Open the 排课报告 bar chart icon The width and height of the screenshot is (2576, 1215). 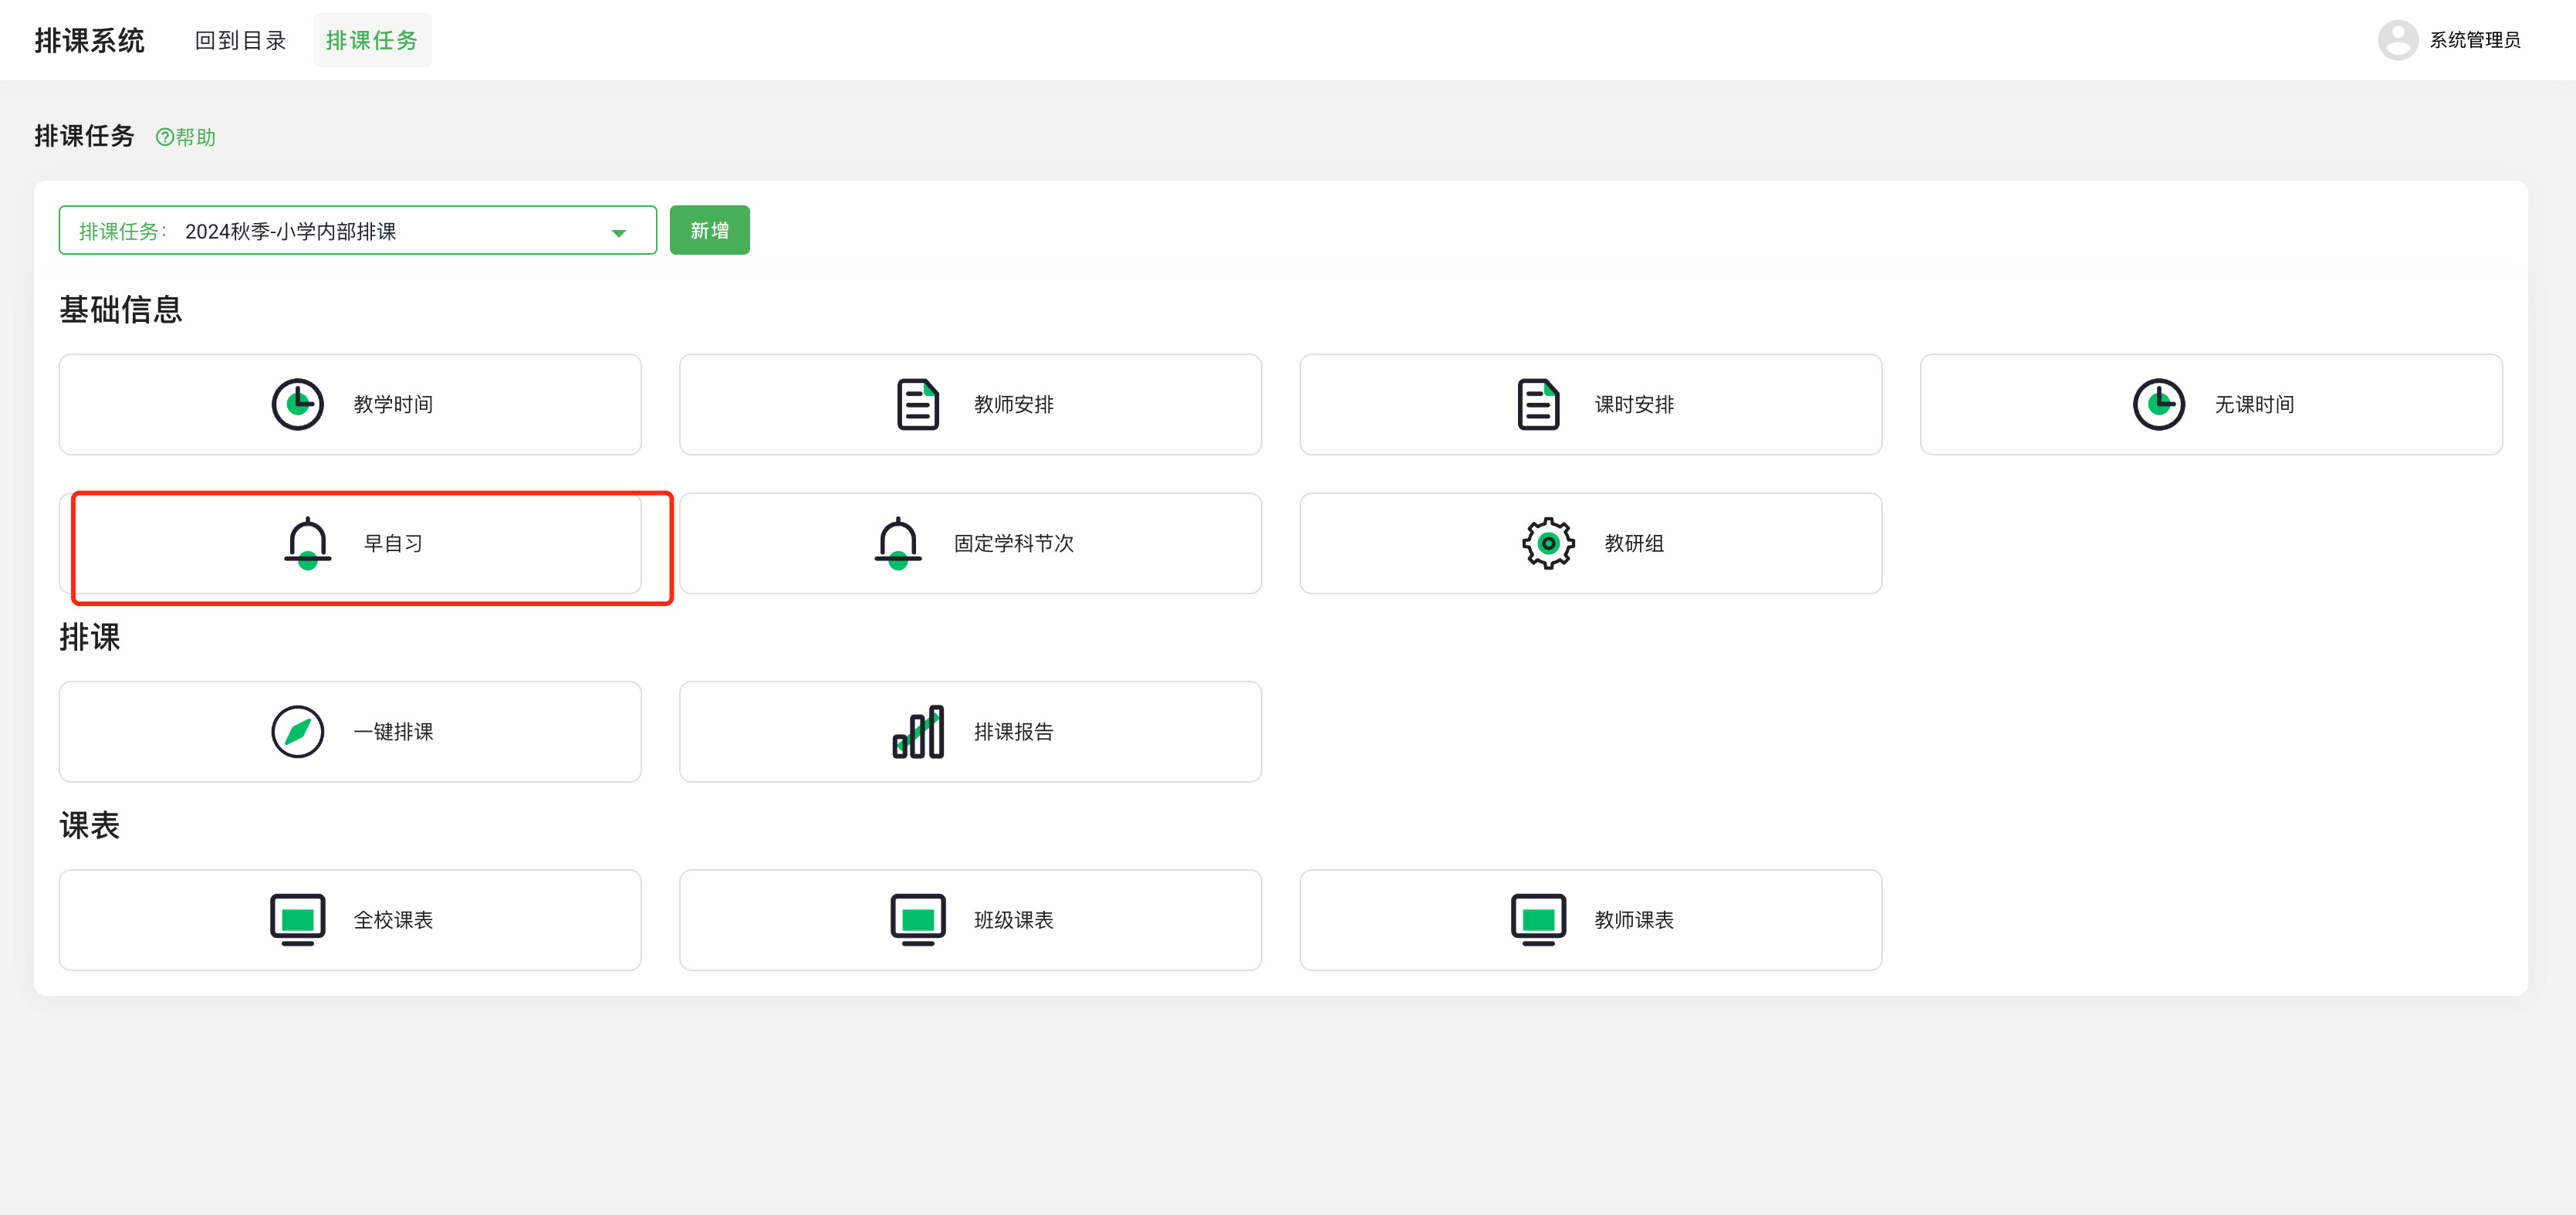(917, 732)
